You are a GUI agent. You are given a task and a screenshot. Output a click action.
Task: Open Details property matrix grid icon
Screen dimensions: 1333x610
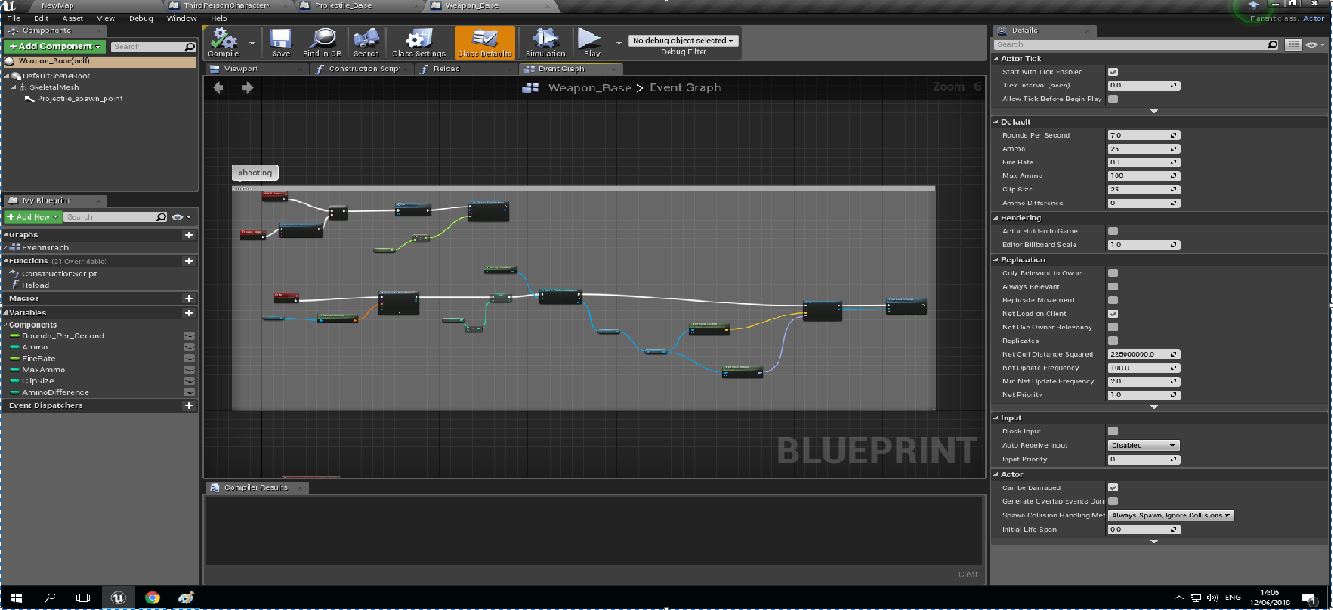1294,45
